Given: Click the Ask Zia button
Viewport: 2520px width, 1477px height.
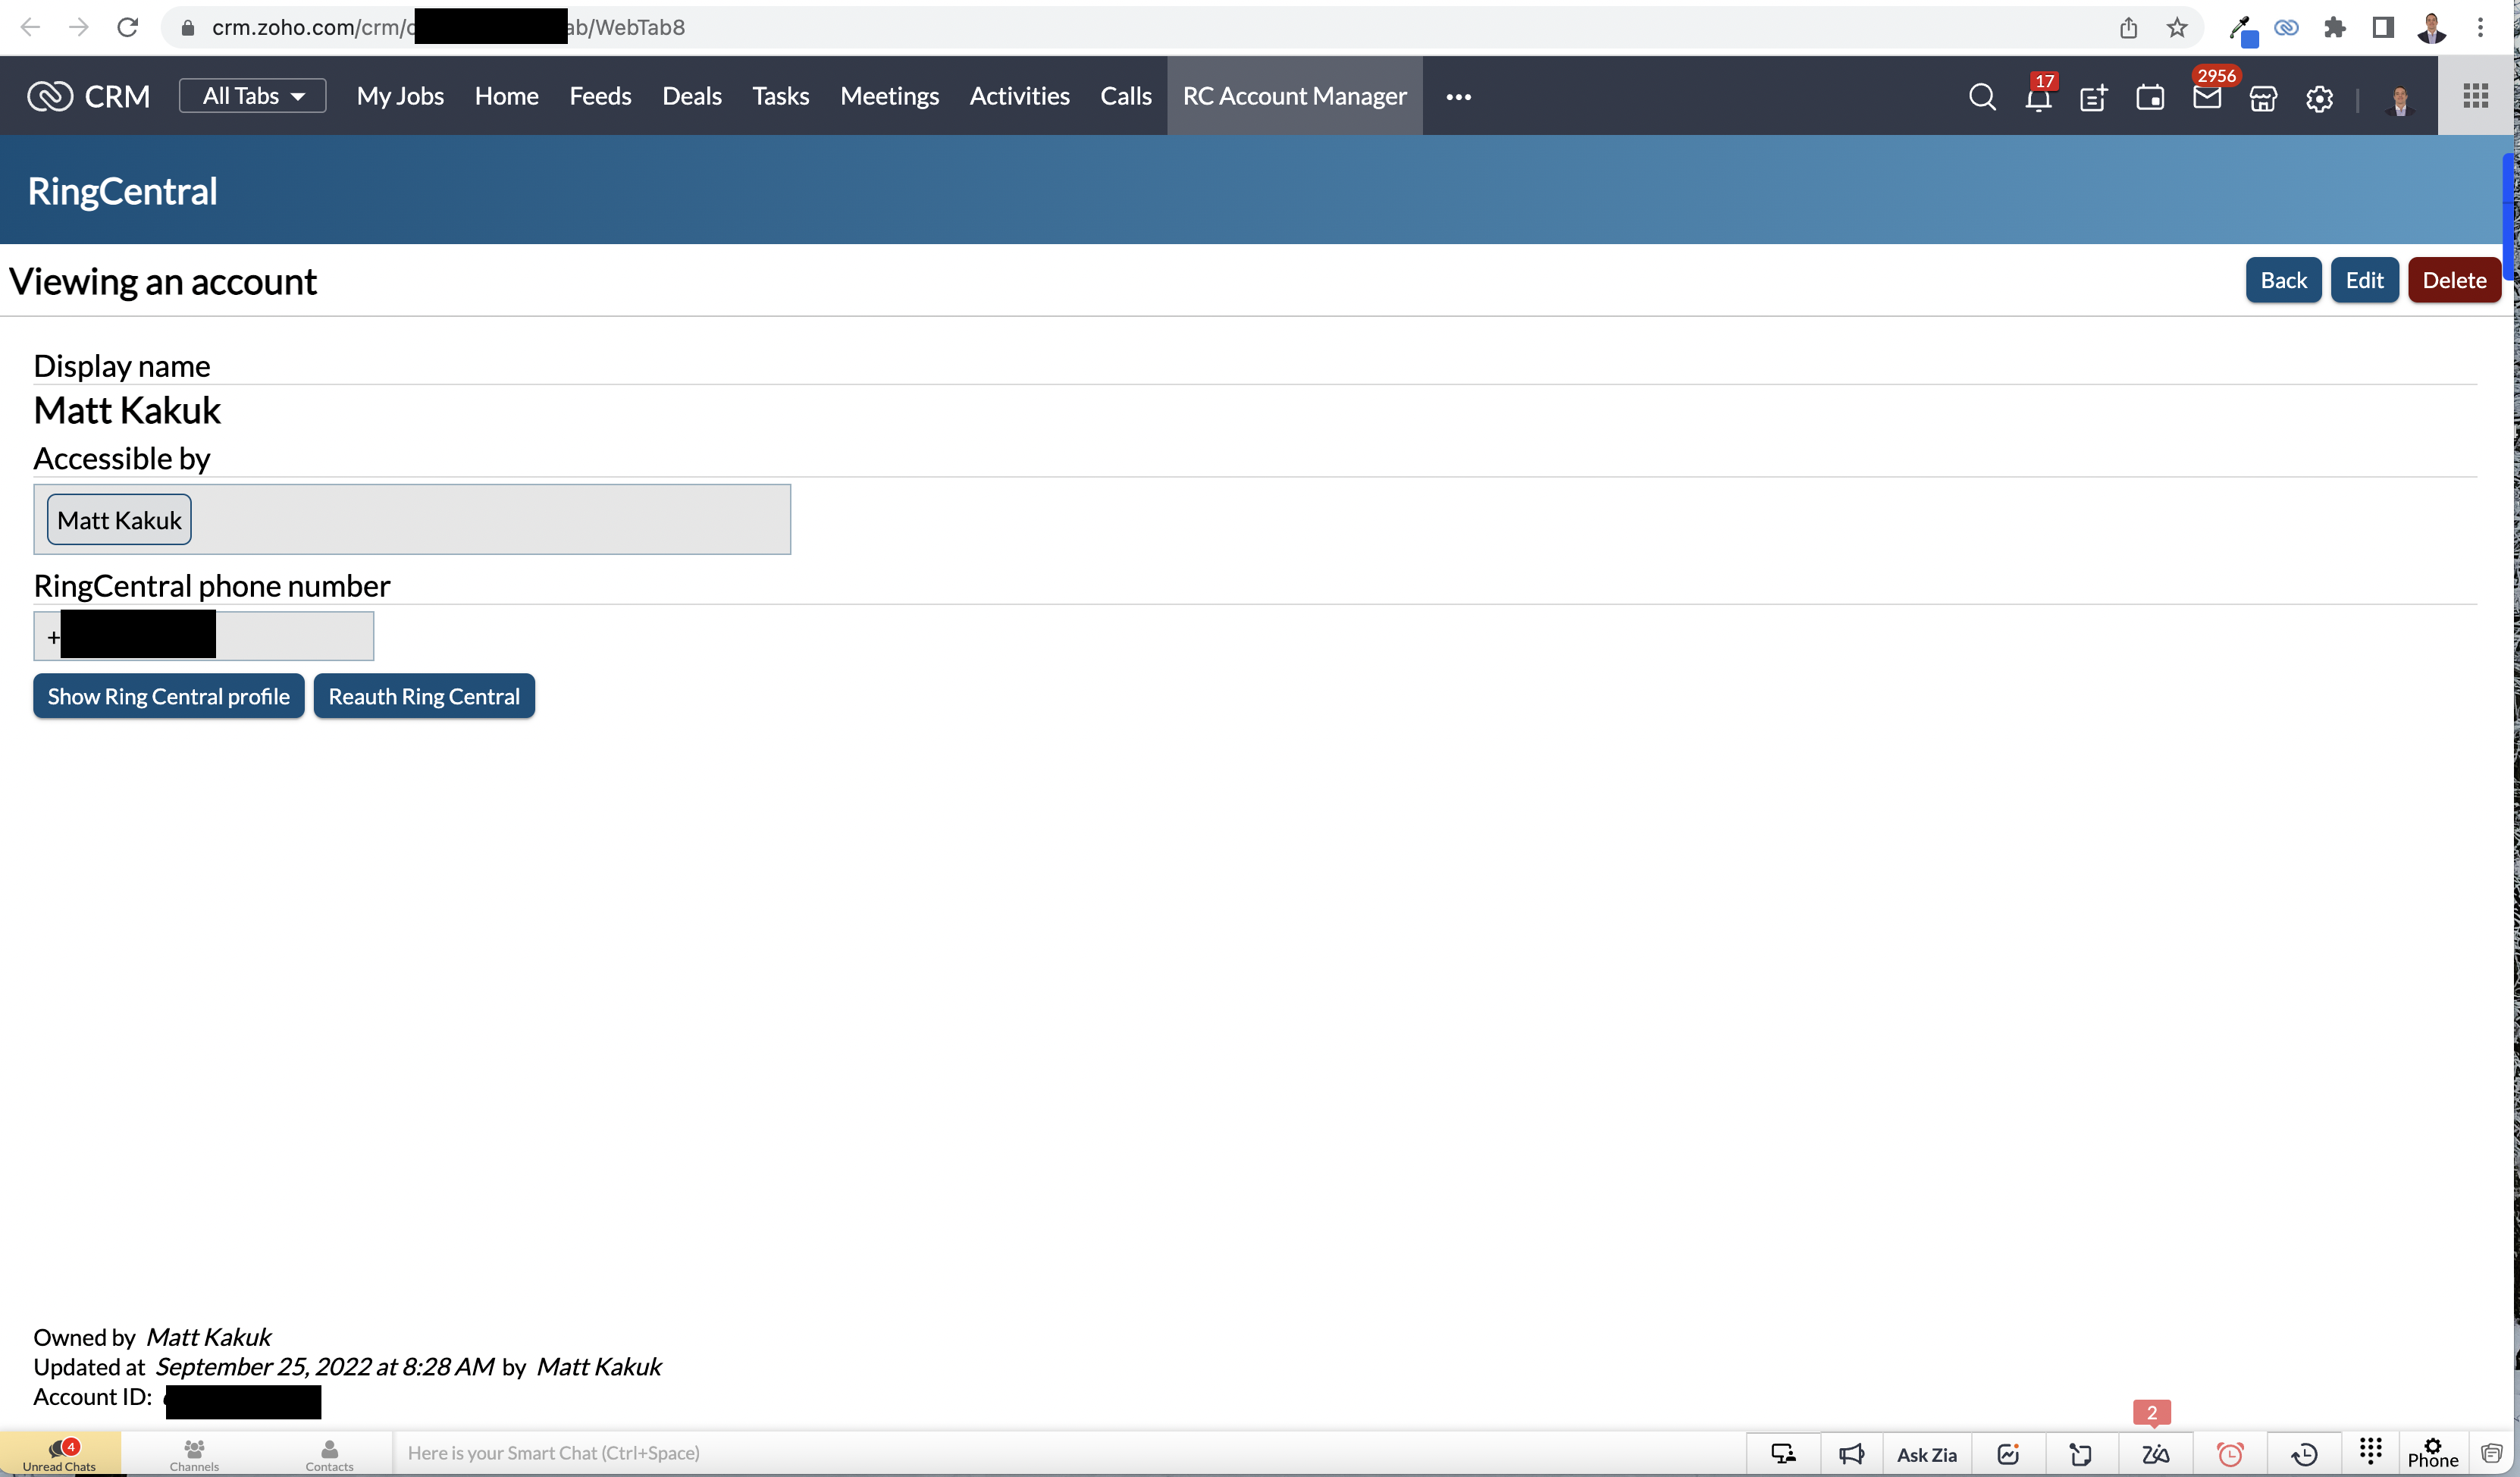Looking at the screenshot, I should tap(1926, 1454).
